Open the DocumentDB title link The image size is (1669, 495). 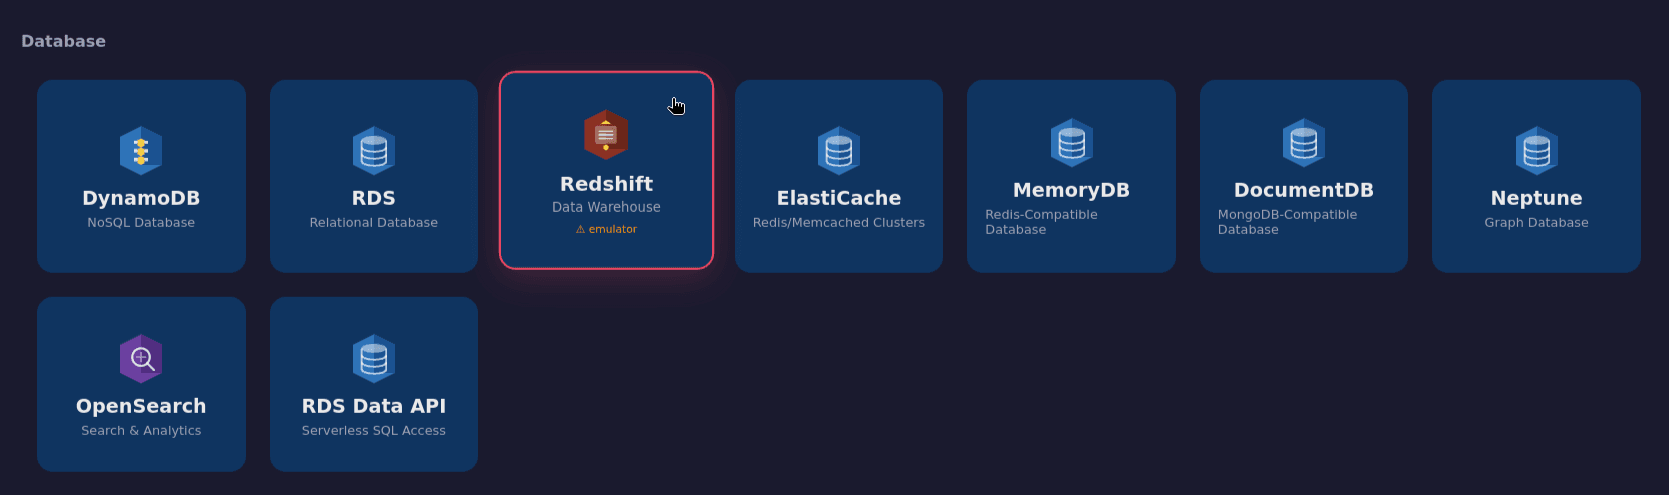1304,190
